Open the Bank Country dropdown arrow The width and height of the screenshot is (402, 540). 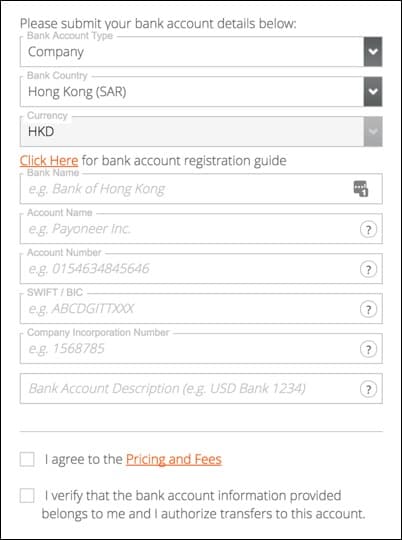pyautogui.click(x=373, y=92)
